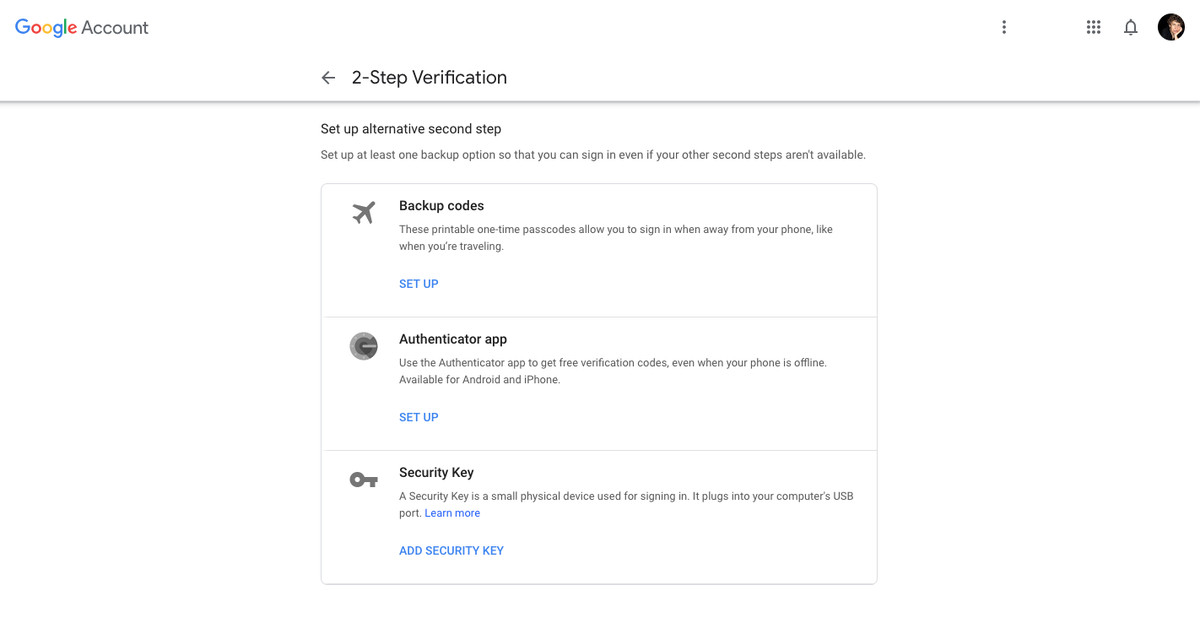Select the Backup codes heading
Image resolution: width=1200 pixels, height=618 pixels.
coord(441,206)
